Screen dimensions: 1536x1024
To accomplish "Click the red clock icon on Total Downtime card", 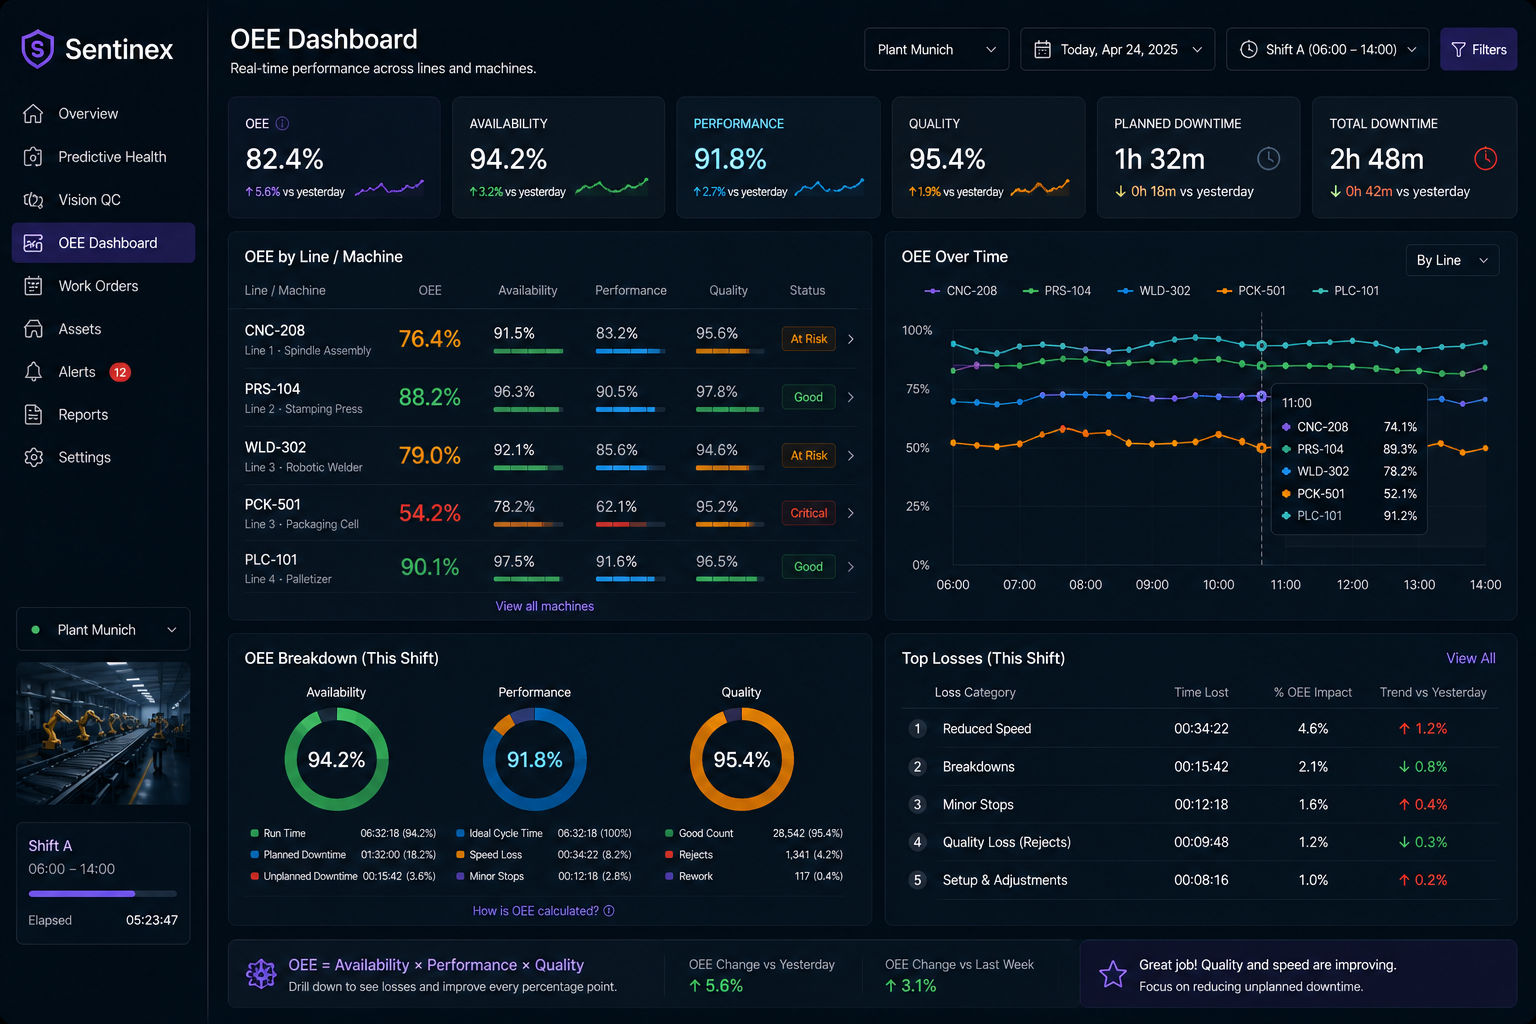I will [x=1485, y=158].
